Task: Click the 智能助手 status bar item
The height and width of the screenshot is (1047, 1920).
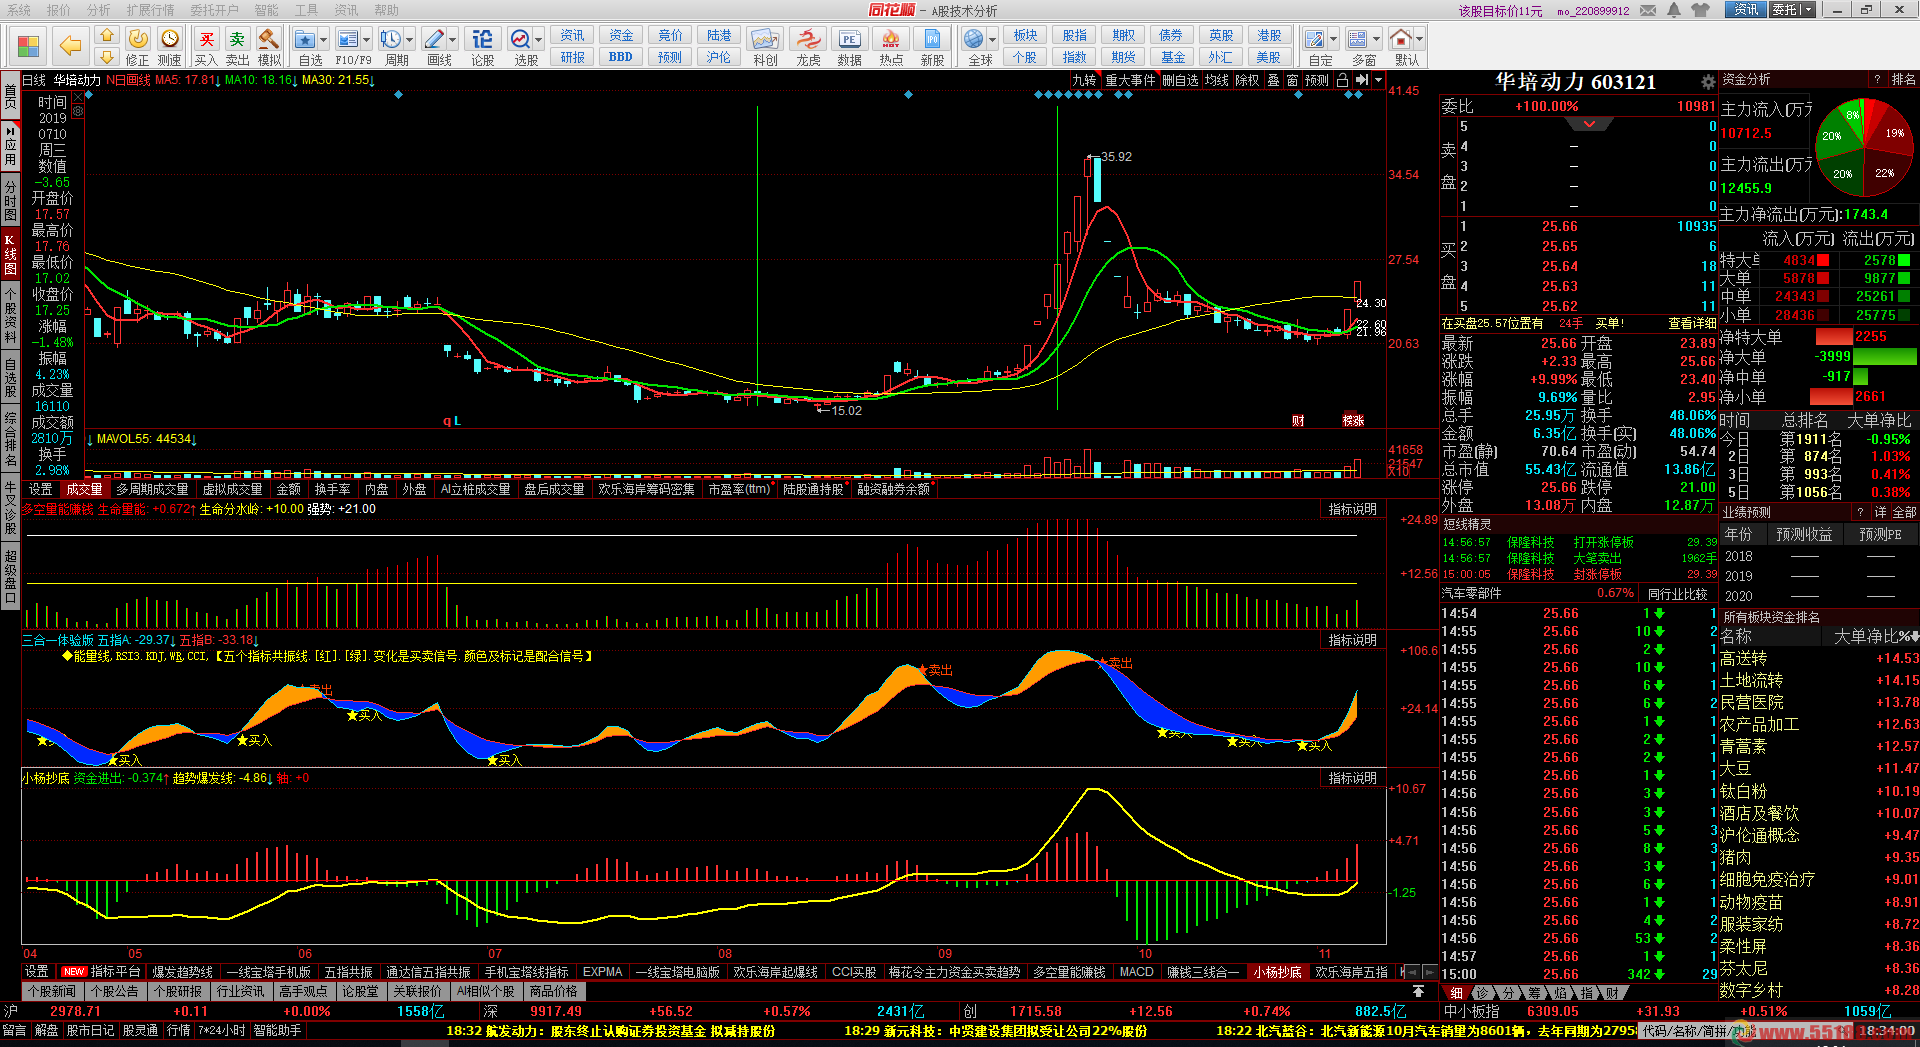Action: pyautogui.click(x=277, y=1030)
